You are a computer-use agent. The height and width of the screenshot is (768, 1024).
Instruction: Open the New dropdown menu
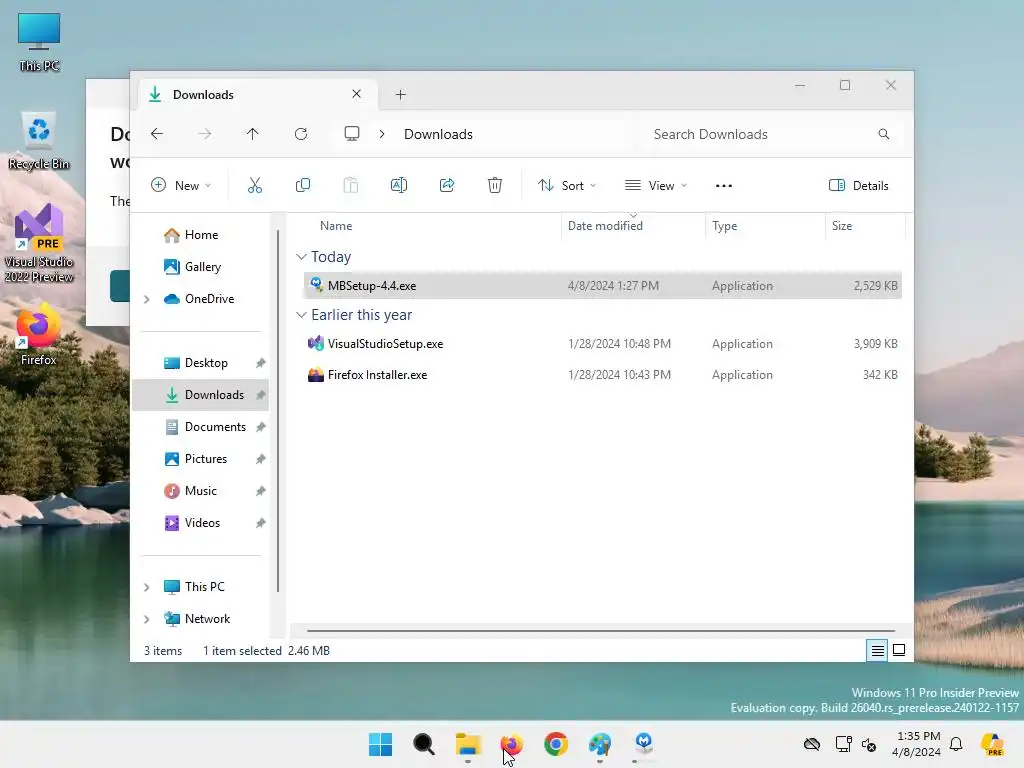(181, 185)
